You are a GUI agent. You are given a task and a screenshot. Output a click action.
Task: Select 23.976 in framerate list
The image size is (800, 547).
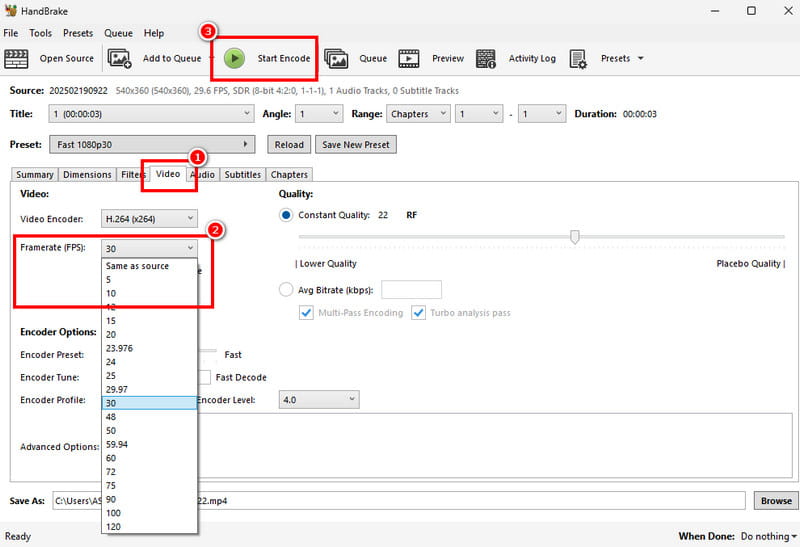(149, 348)
